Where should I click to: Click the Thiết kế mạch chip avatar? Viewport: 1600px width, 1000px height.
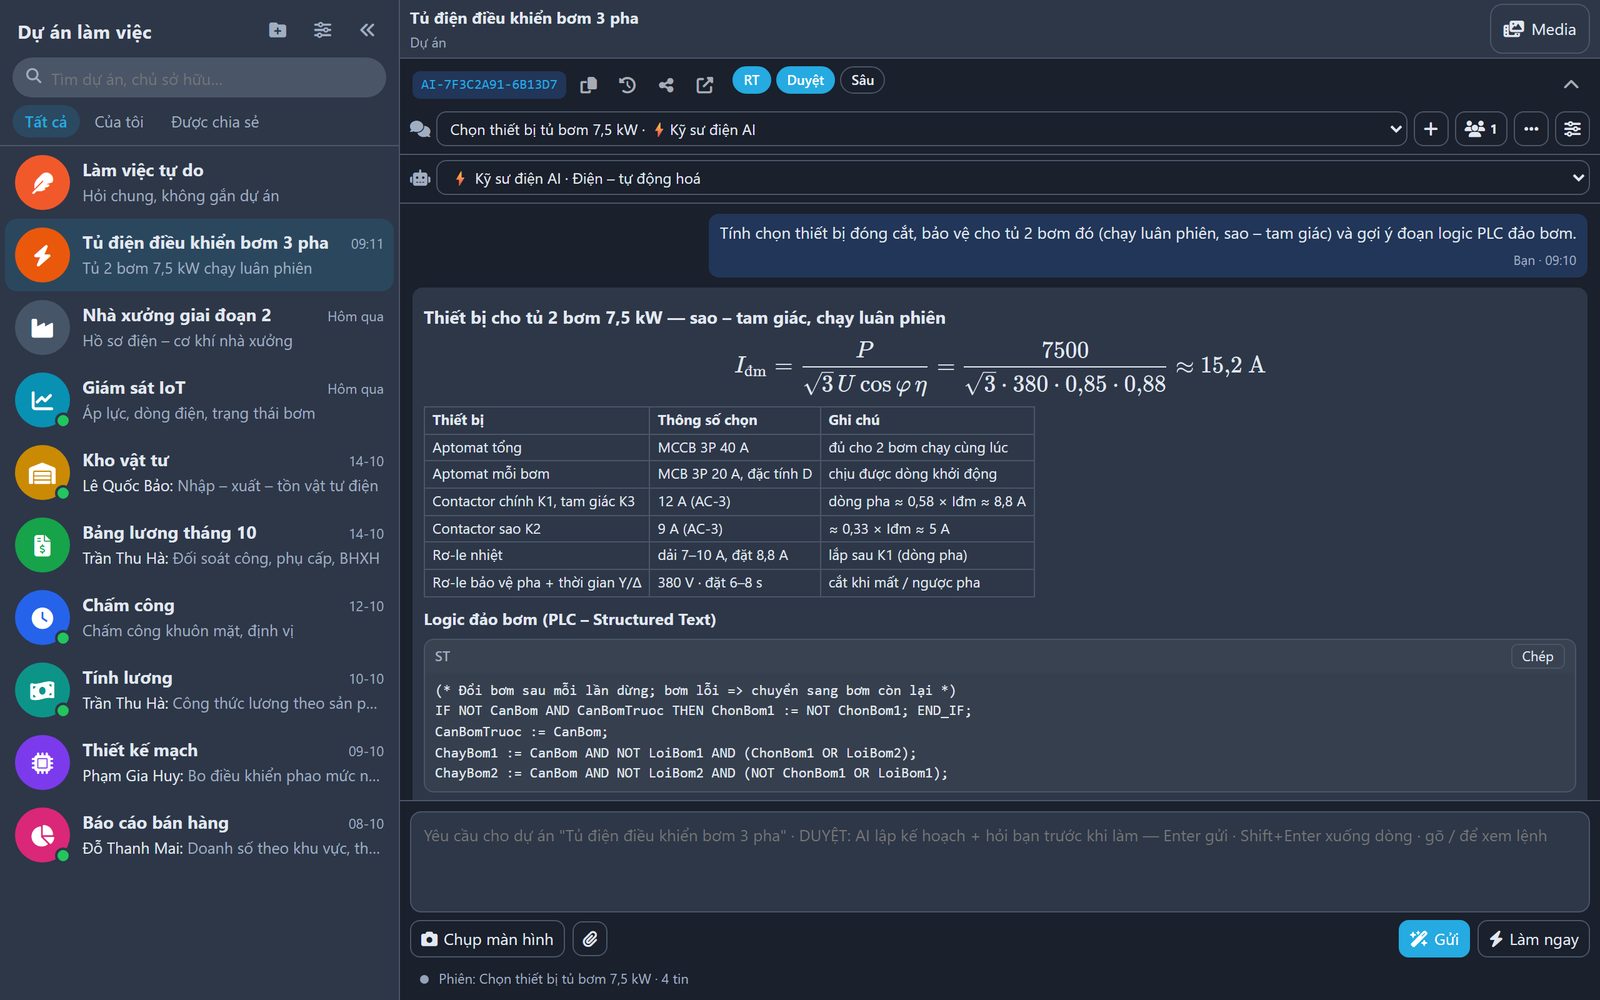(42, 763)
